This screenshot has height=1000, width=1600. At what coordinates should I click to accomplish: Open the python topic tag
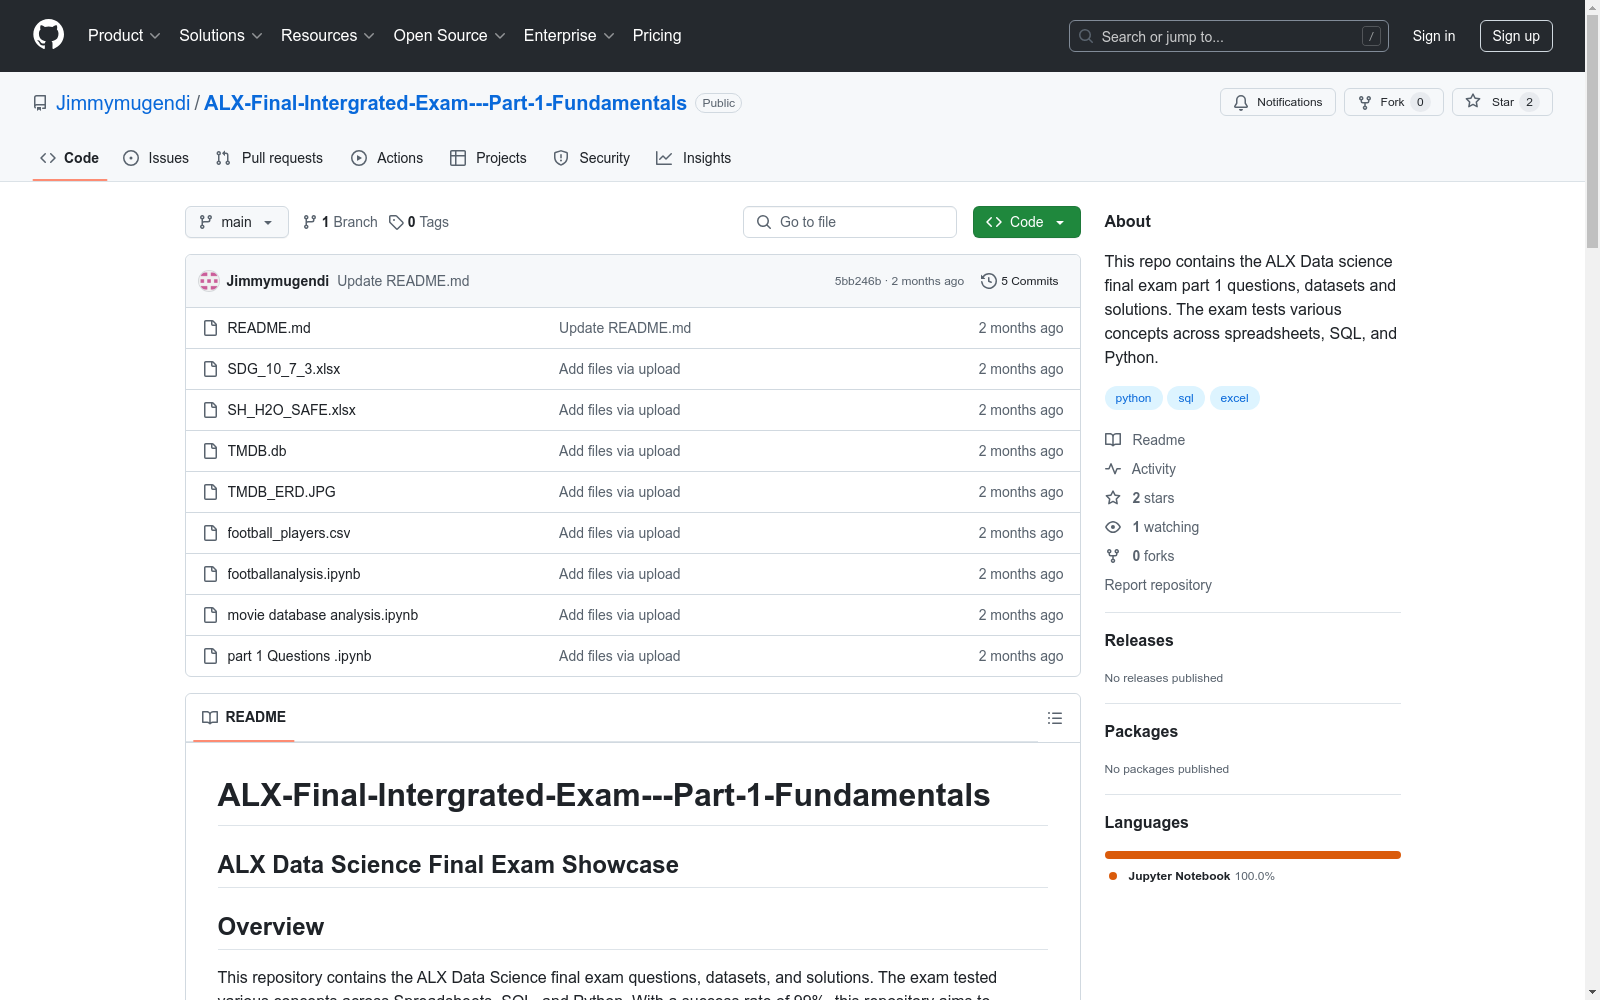click(1133, 398)
